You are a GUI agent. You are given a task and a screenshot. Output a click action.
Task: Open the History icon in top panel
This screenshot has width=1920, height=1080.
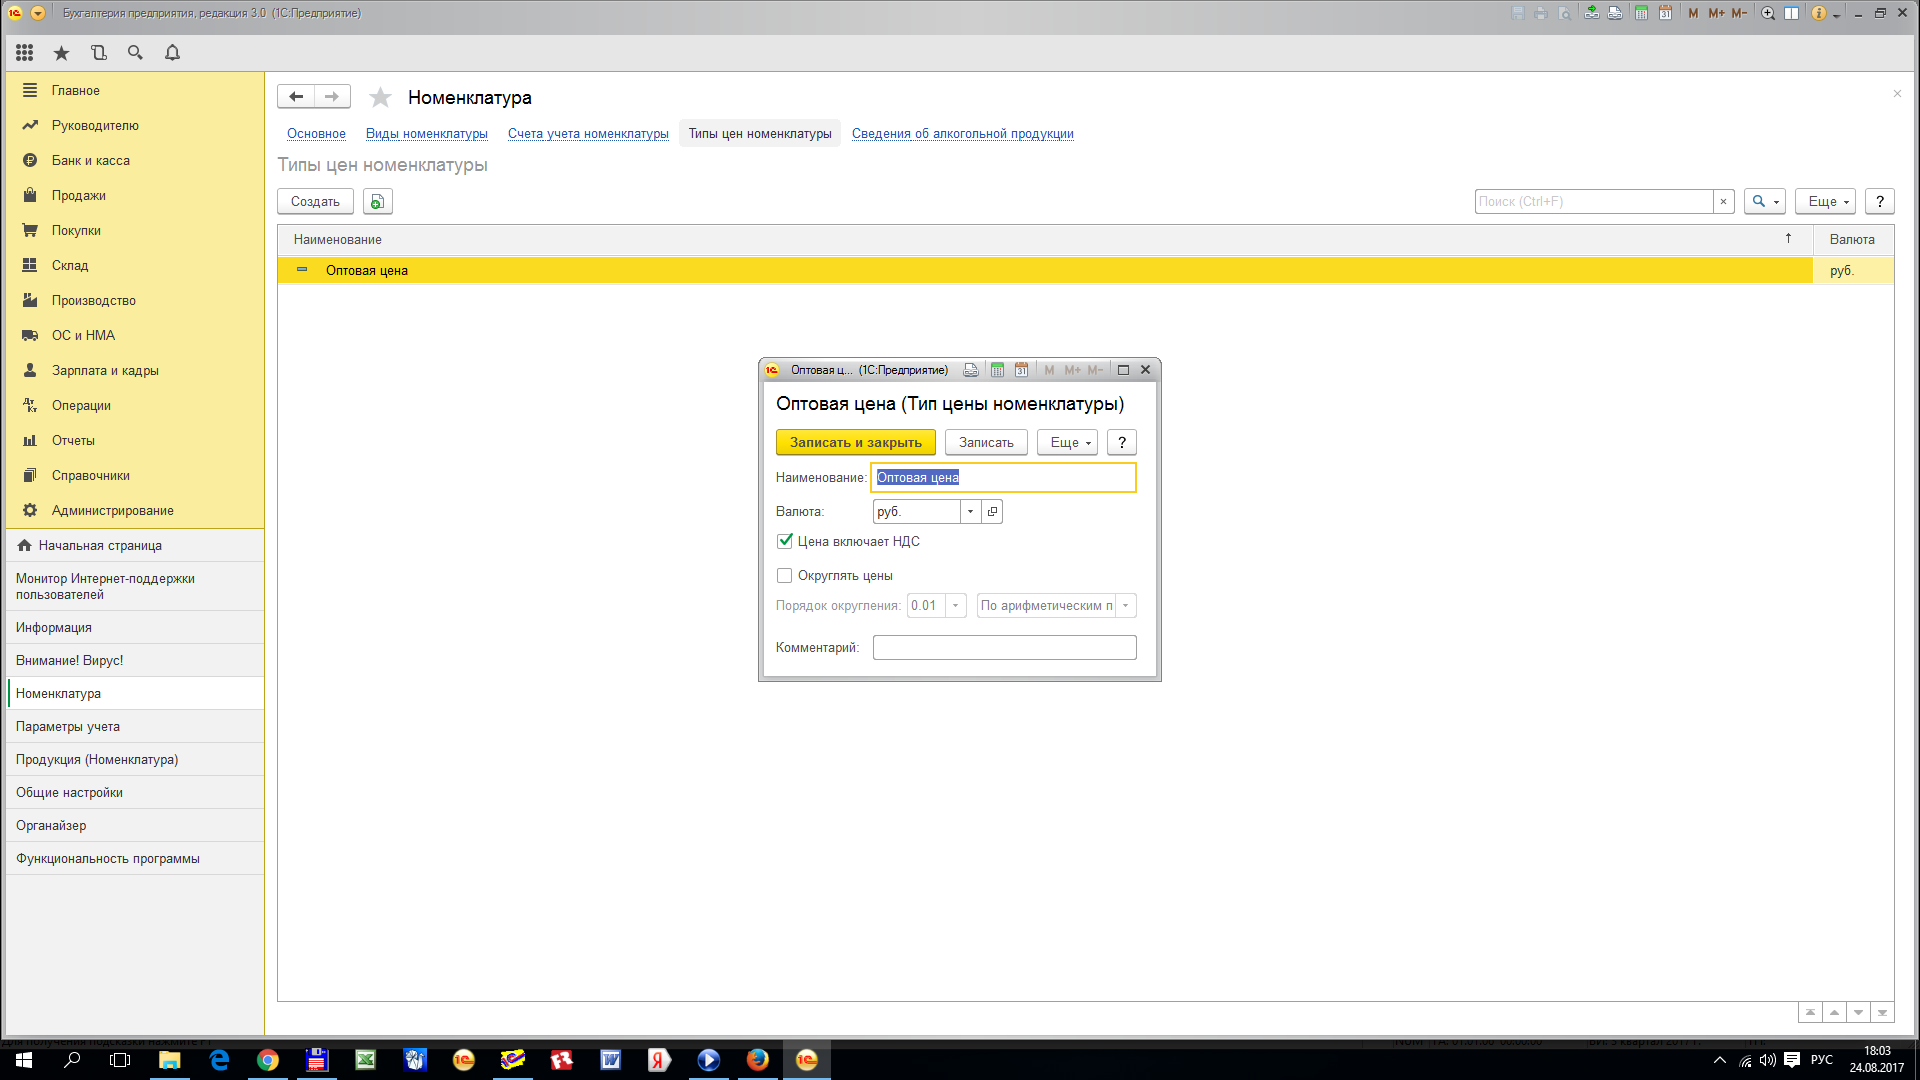98,53
